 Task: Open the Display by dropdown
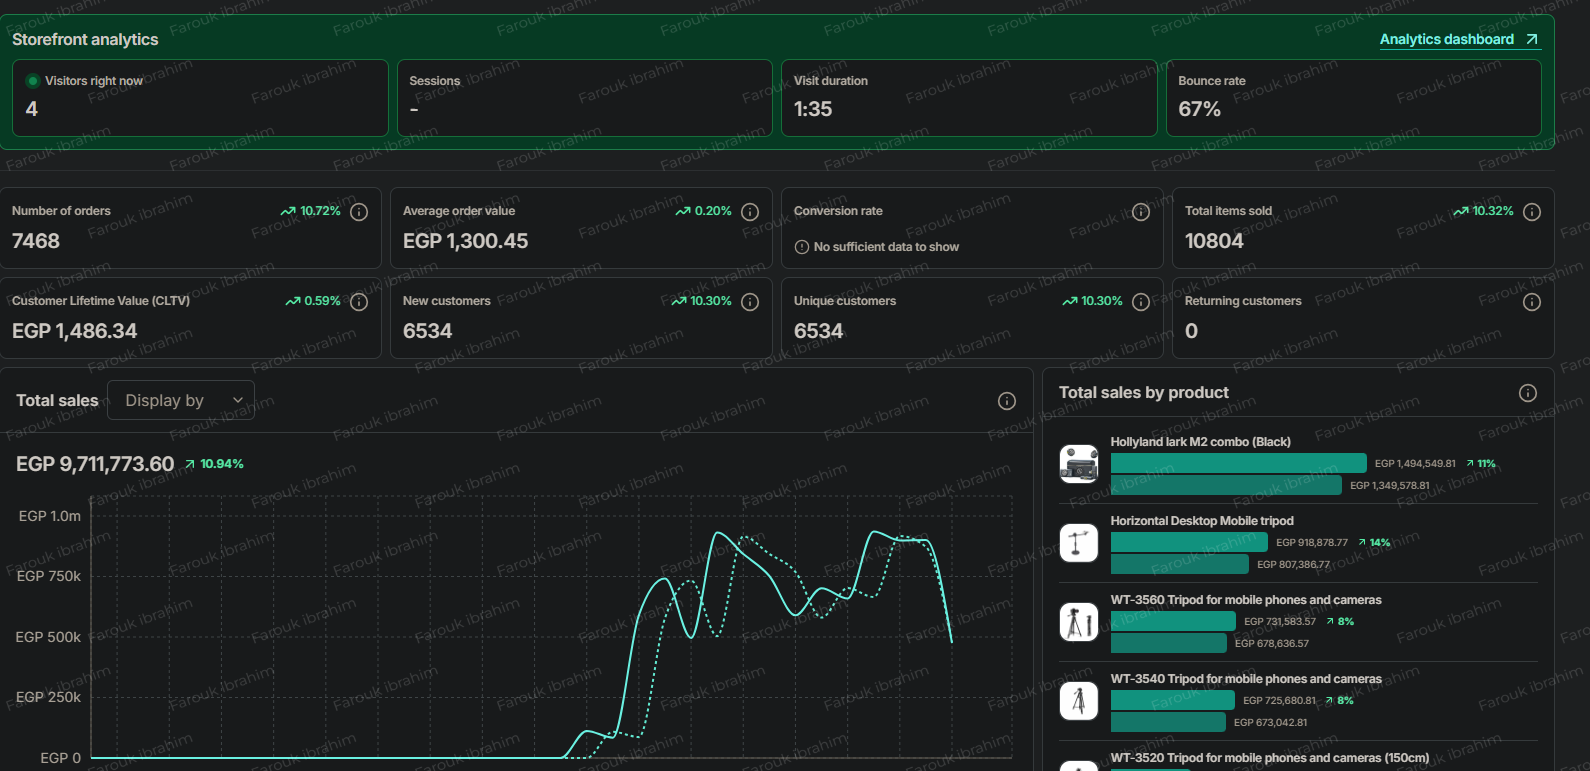click(181, 400)
